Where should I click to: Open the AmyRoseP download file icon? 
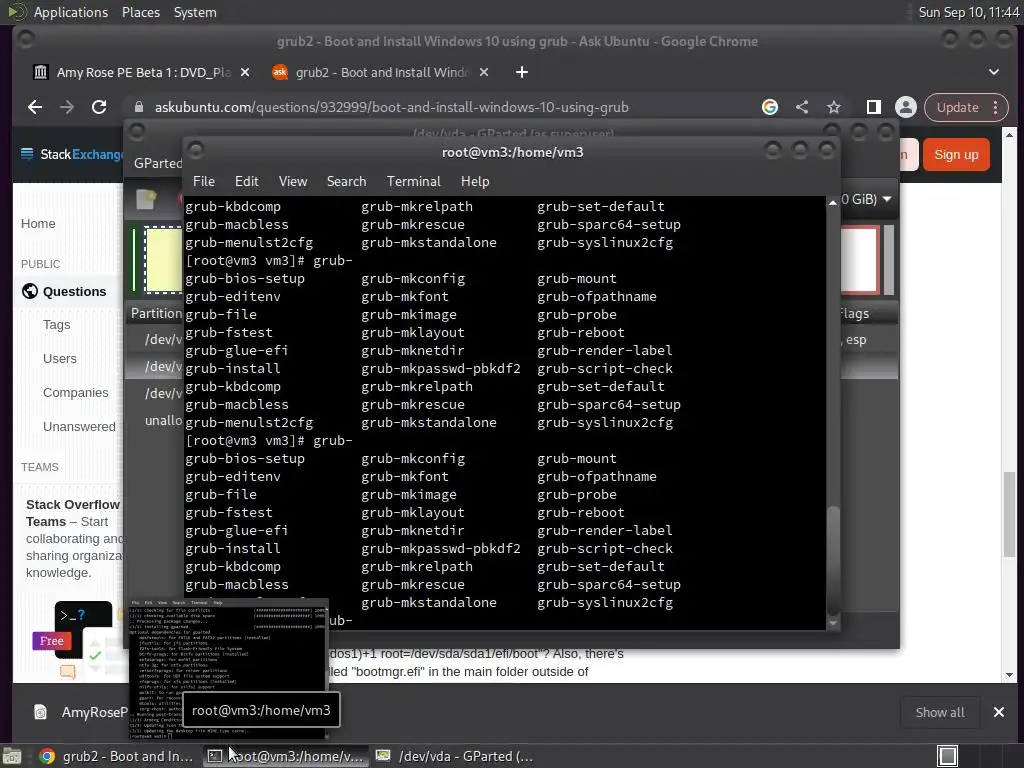coord(40,712)
